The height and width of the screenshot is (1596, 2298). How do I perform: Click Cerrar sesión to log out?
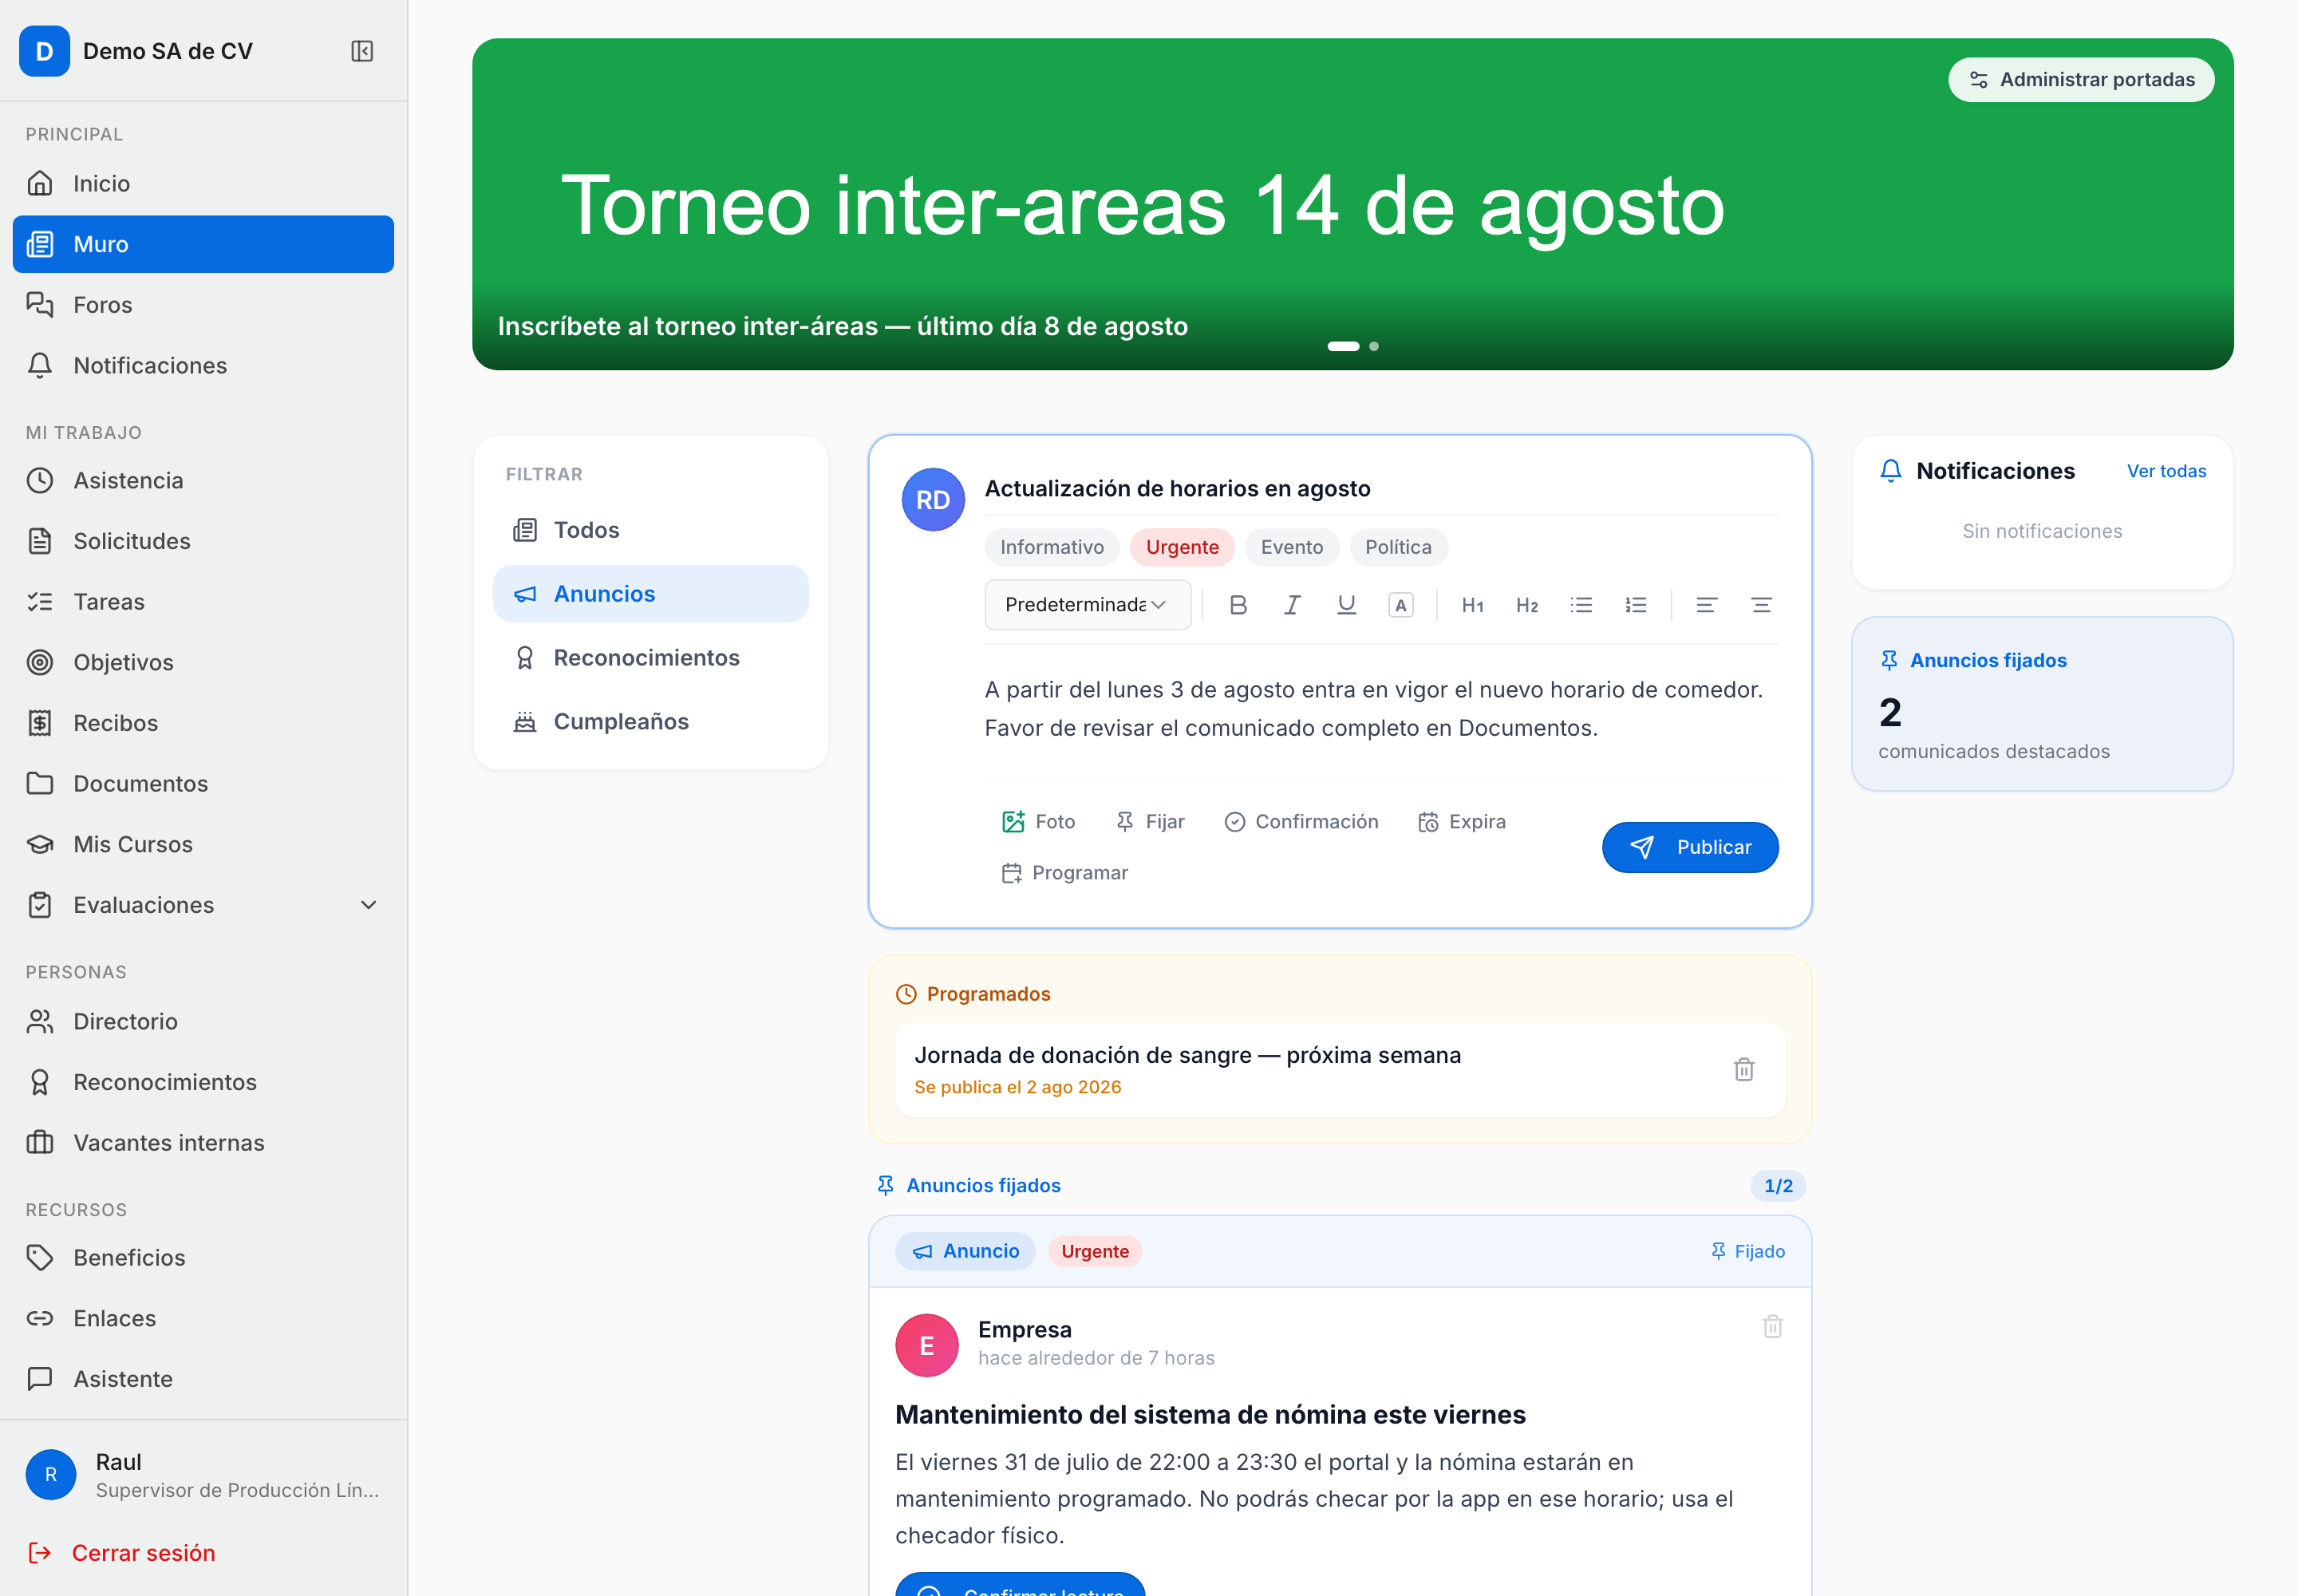(122, 1553)
